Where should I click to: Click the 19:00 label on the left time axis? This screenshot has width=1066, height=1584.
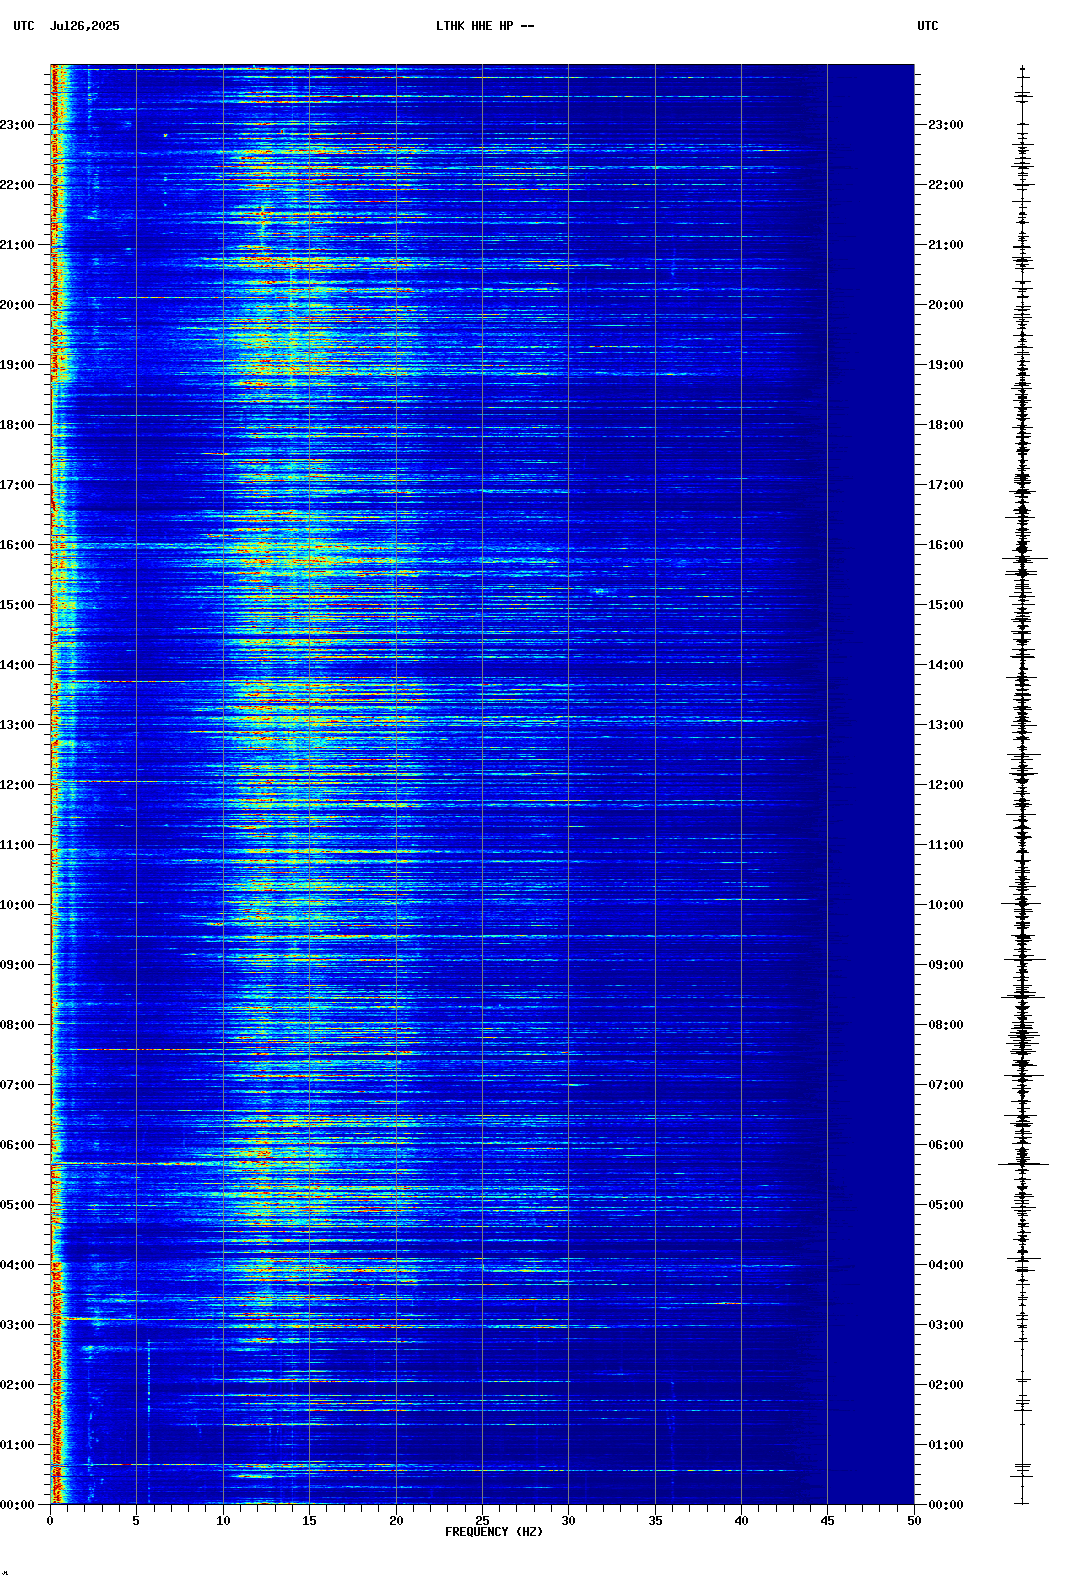click(17, 365)
